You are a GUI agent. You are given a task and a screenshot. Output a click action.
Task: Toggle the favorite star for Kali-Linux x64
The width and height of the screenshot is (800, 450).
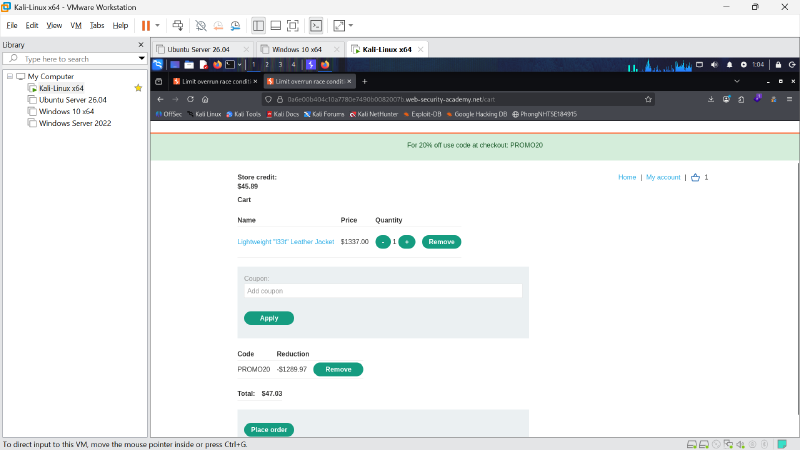(138, 88)
